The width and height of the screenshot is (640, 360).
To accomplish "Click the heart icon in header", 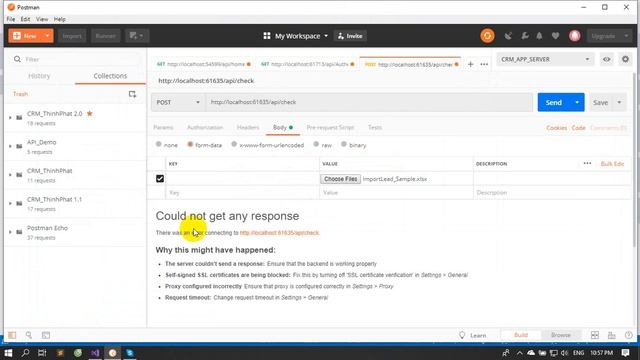I will click(556, 36).
